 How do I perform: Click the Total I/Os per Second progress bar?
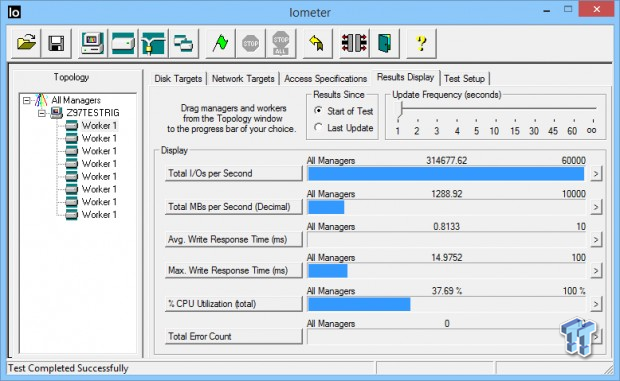(446, 174)
